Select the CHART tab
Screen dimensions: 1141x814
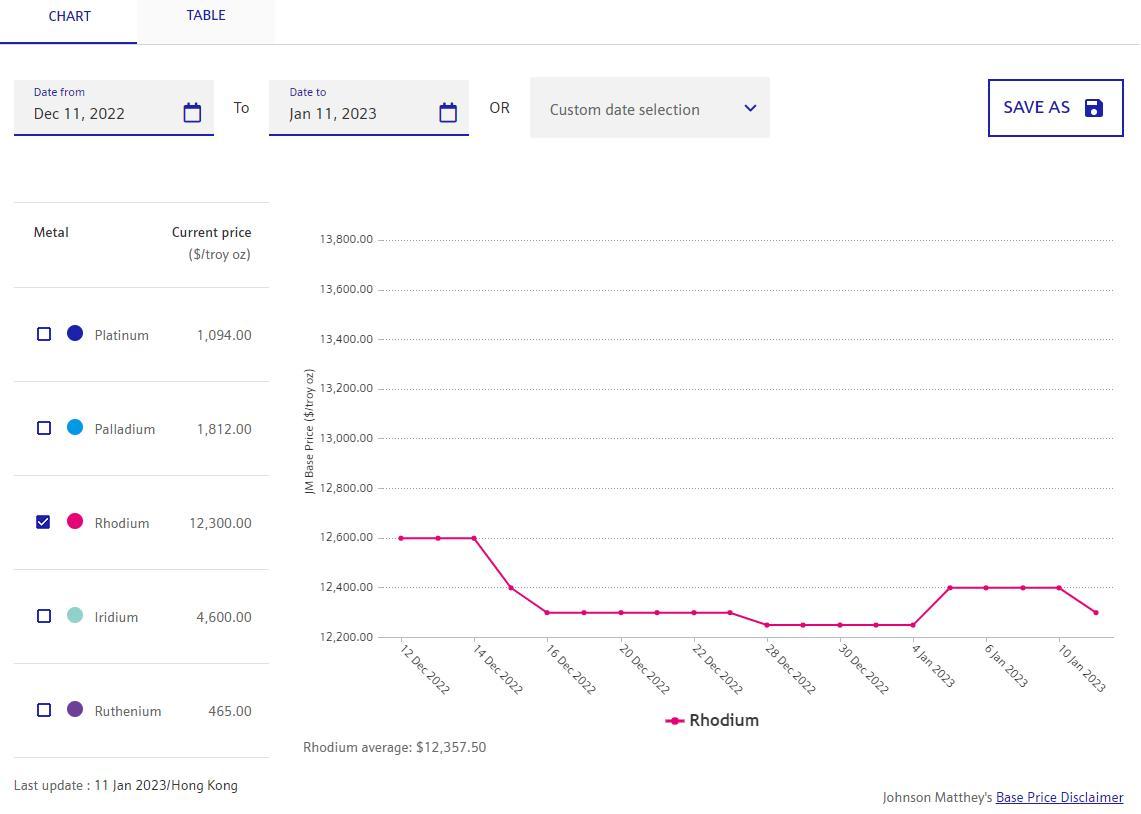point(69,17)
